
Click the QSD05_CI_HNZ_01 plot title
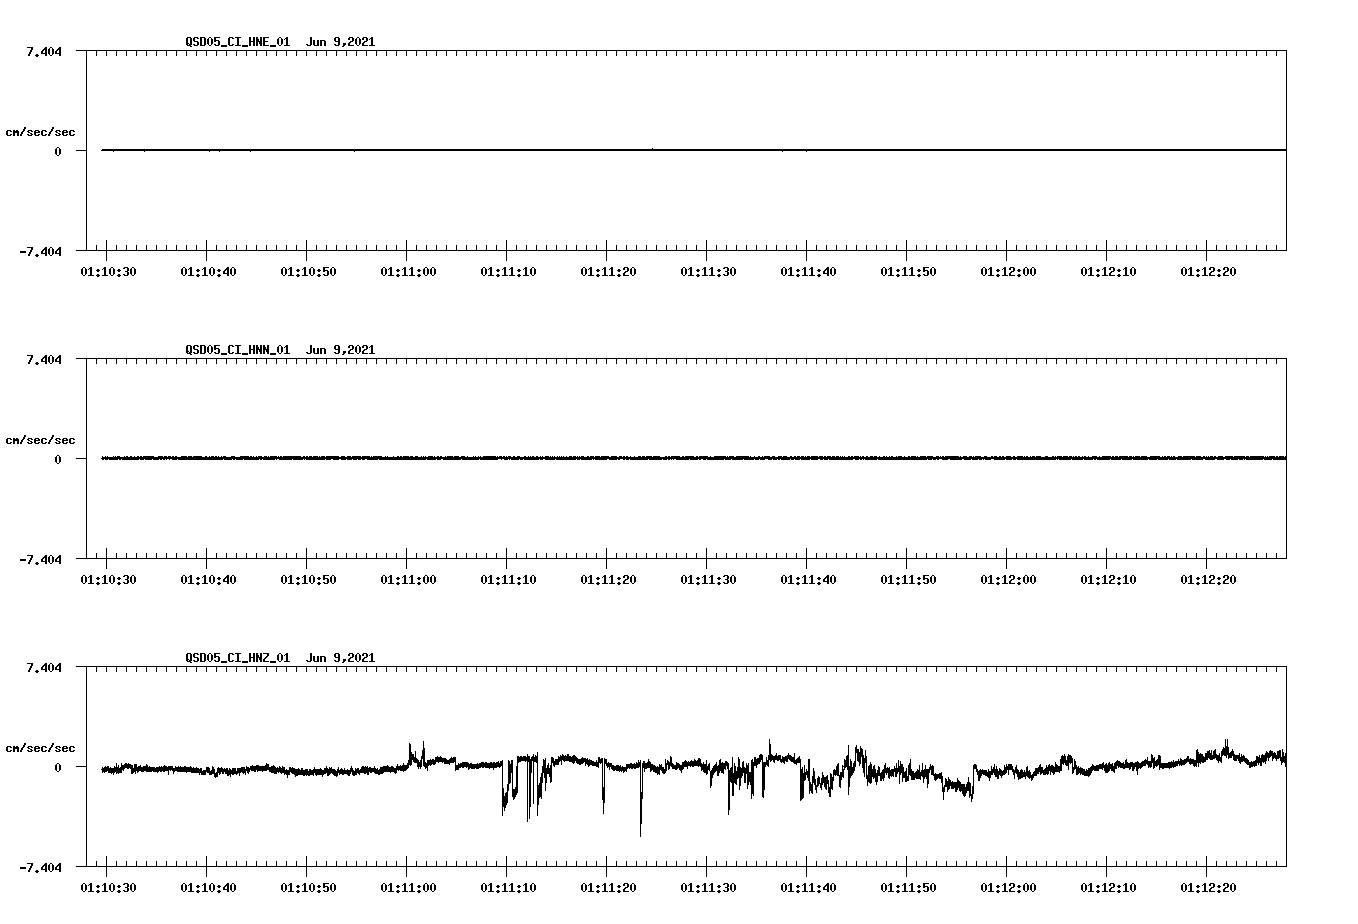(280, 658)
